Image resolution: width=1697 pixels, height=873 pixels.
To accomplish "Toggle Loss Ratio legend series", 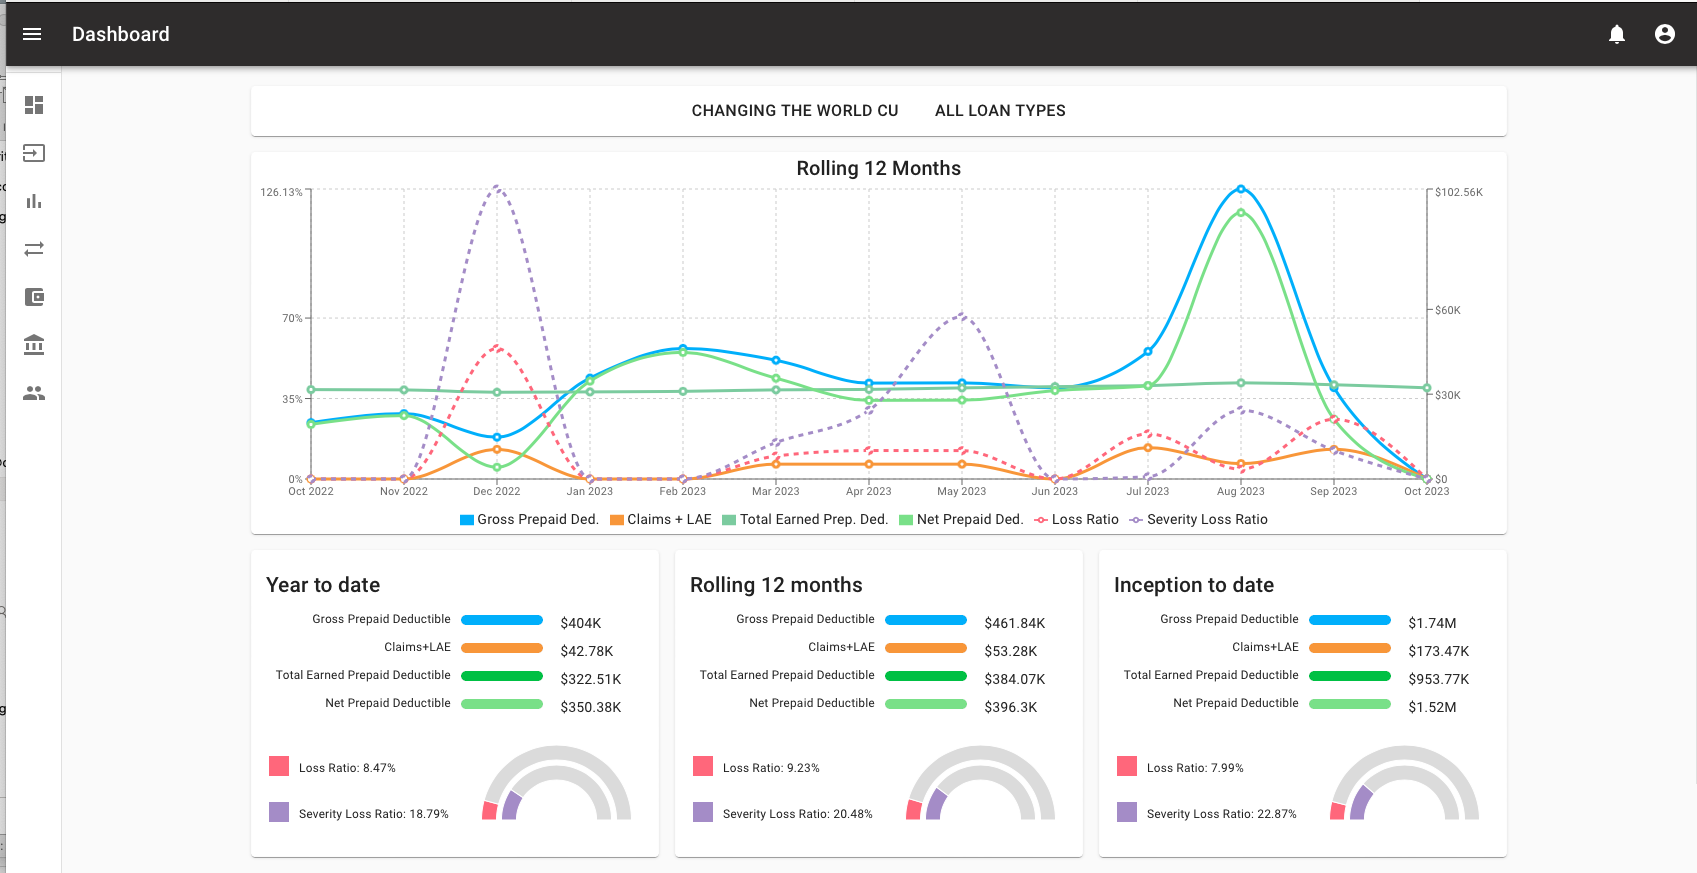I will pos(1076,520).
